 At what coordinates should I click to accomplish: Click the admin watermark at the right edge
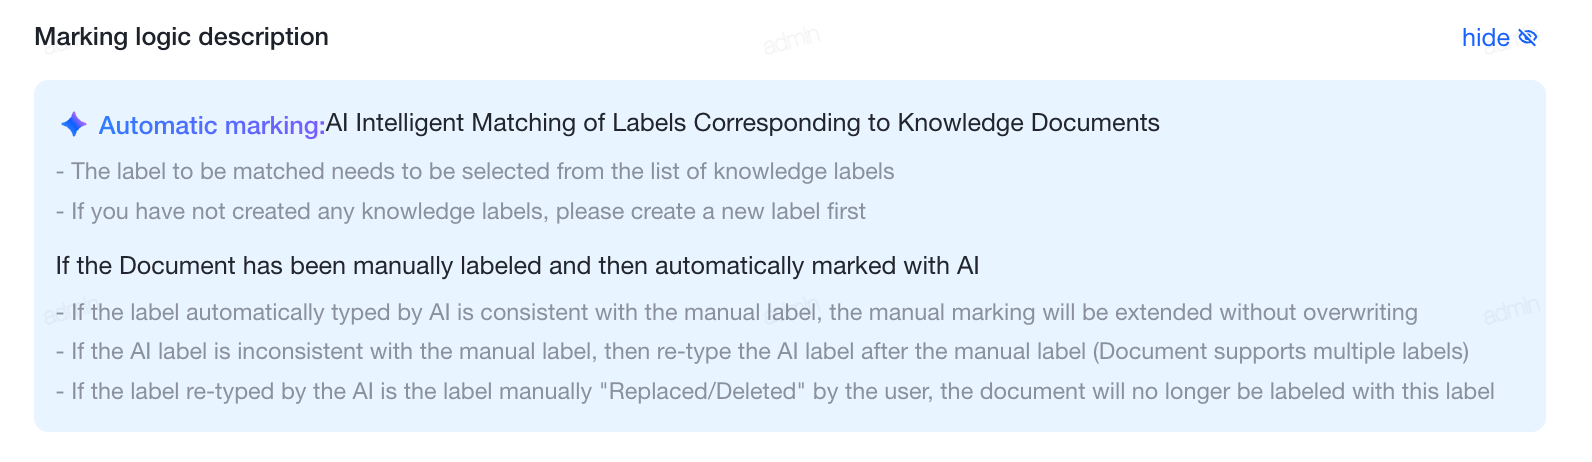point(1511,310)
